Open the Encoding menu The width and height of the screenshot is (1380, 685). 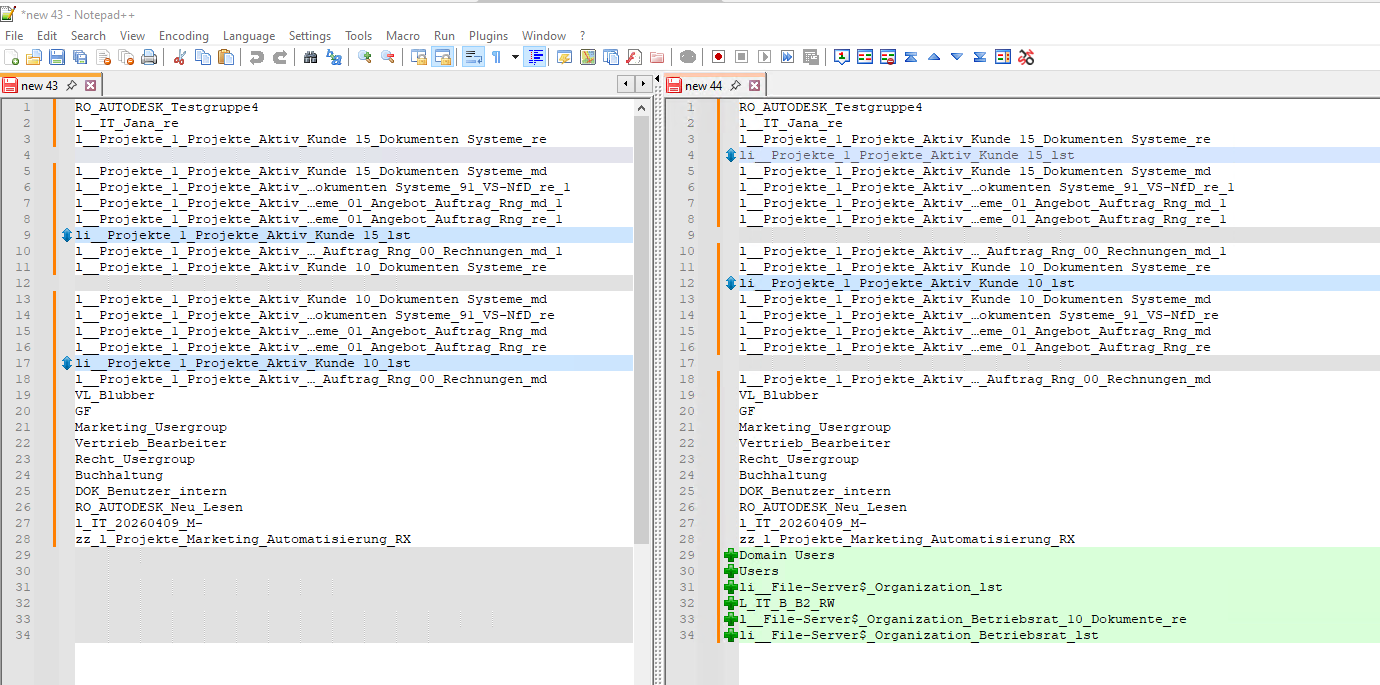184,35
